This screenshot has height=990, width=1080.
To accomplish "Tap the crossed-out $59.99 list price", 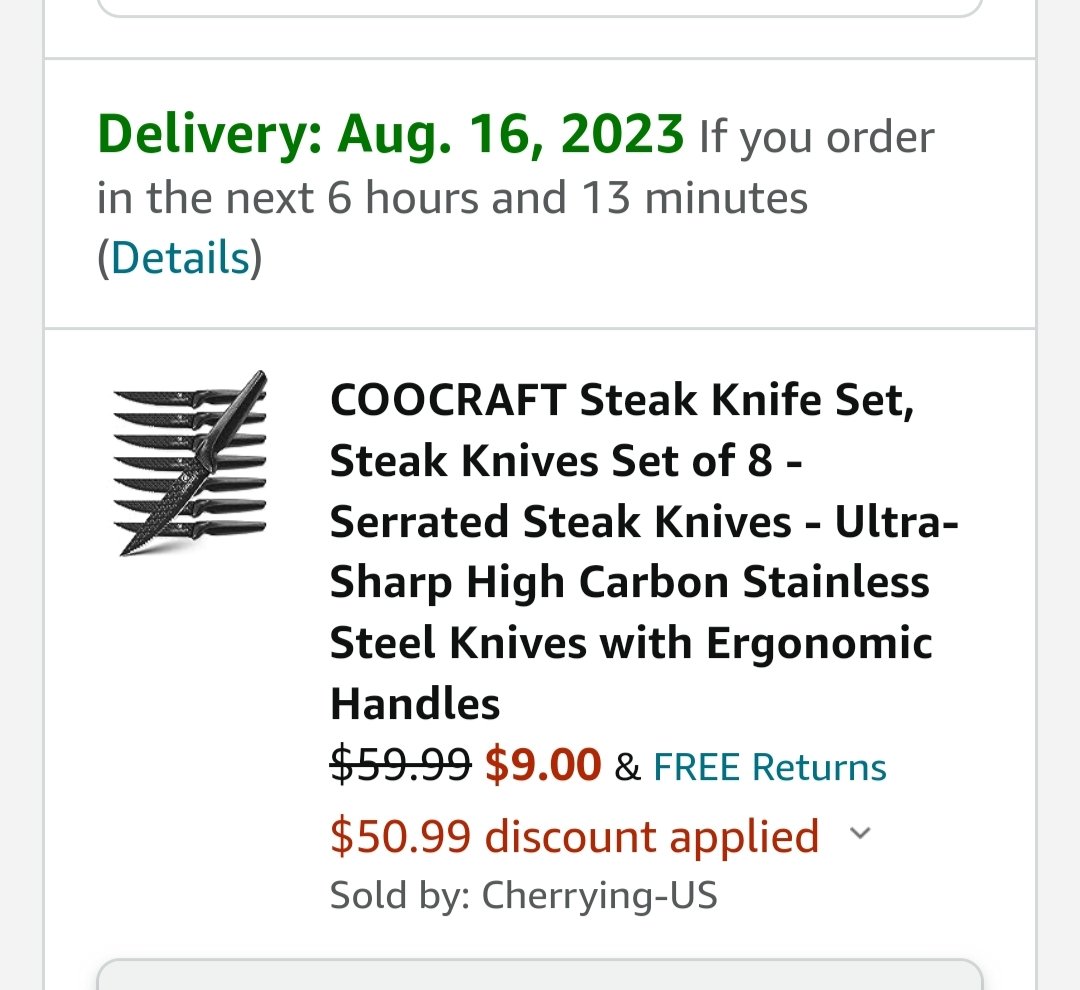I will [x=400, y=765].
